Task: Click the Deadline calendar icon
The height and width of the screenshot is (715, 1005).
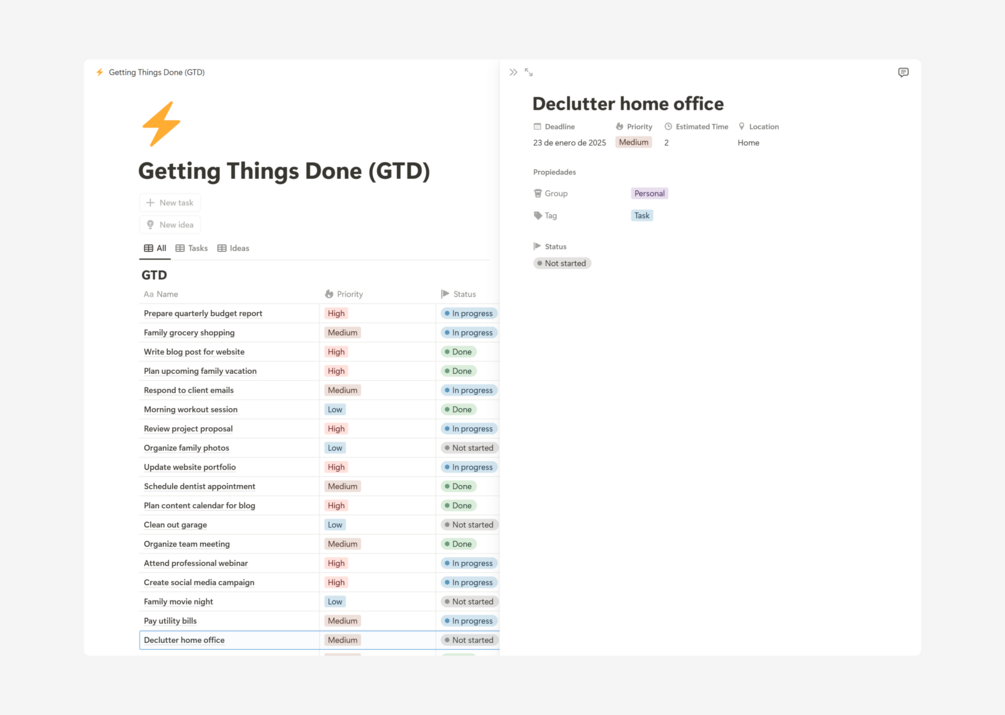Action: 537,127
